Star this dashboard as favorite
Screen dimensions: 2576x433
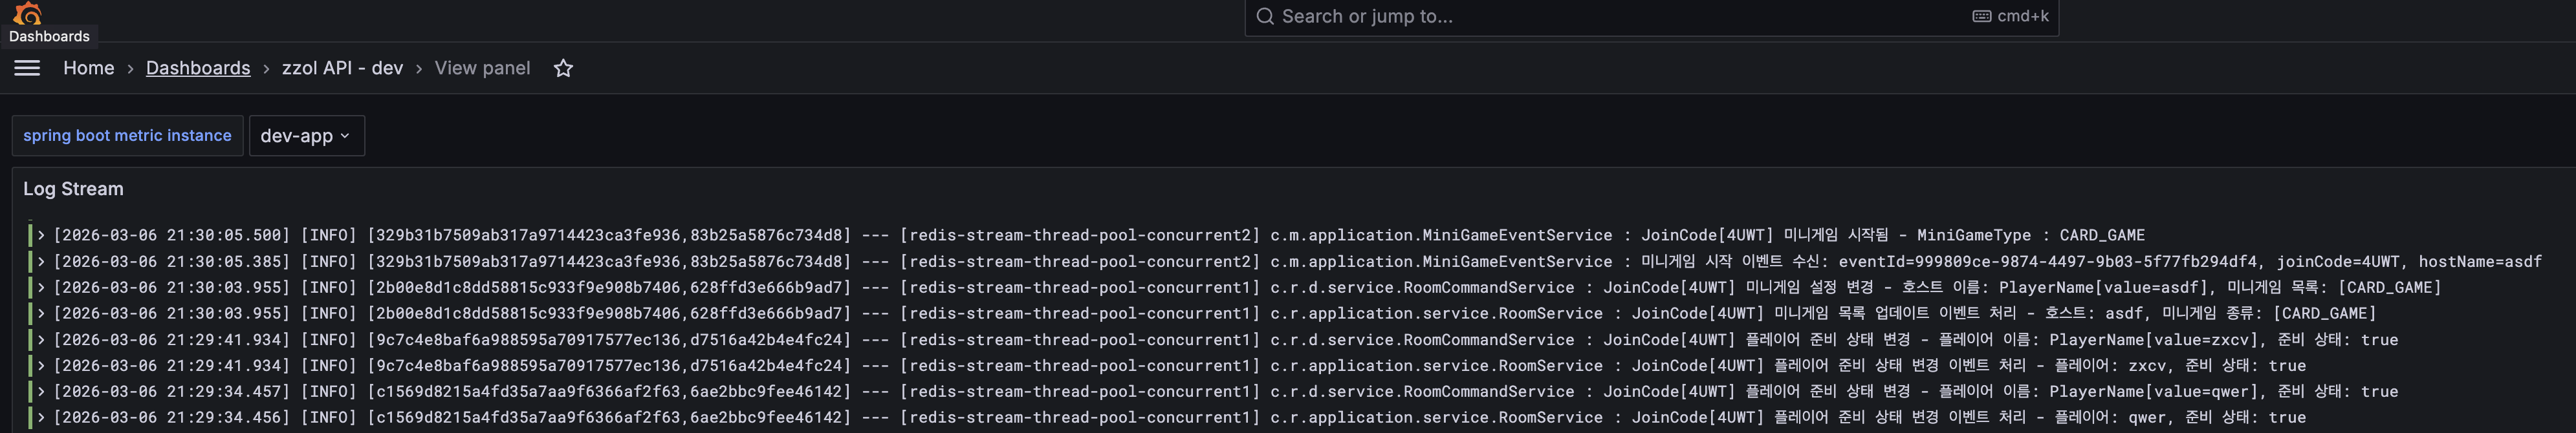pos(563,68)
